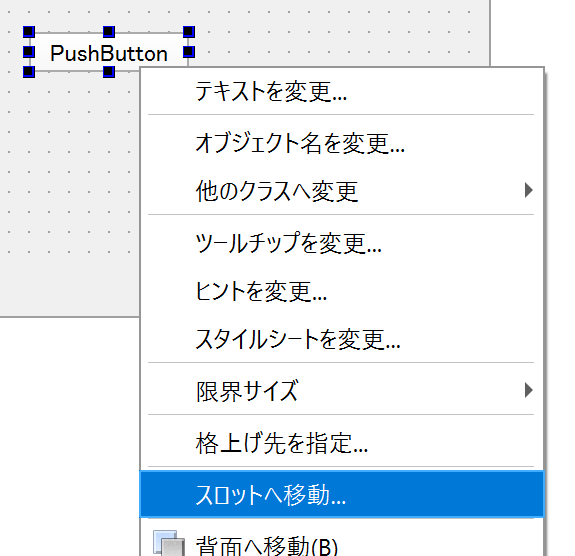This screenshot has height=556, width=575.
Task: Click top-right selection handle of PushButton
Action: 189,32
